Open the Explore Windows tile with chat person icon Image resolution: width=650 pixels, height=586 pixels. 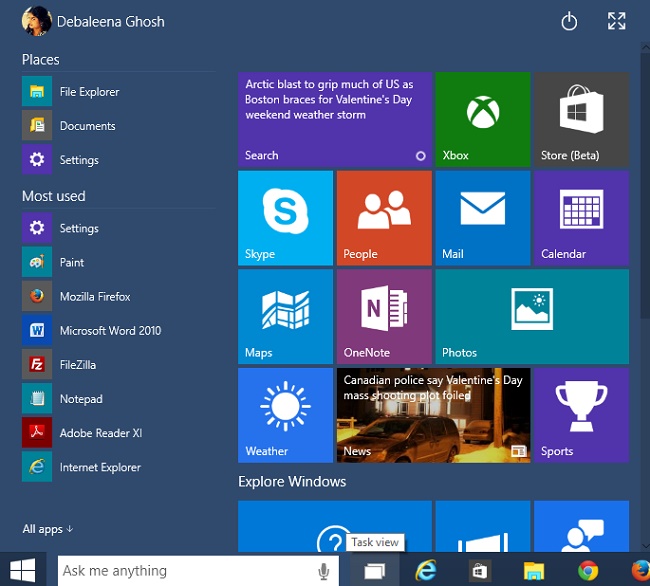(581, 526)
